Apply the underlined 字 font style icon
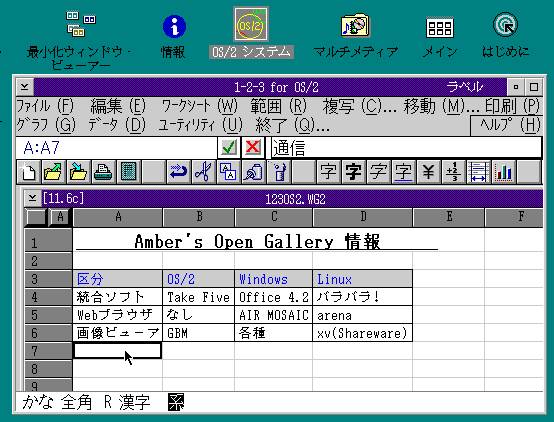The image size is (554, 422). point(403,172)
